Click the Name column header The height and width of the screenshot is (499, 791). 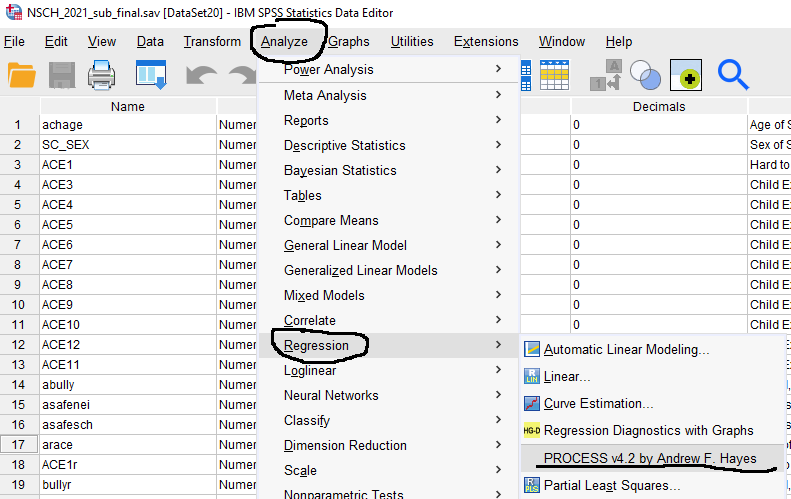pyautogui.click(x=128, y=106)
